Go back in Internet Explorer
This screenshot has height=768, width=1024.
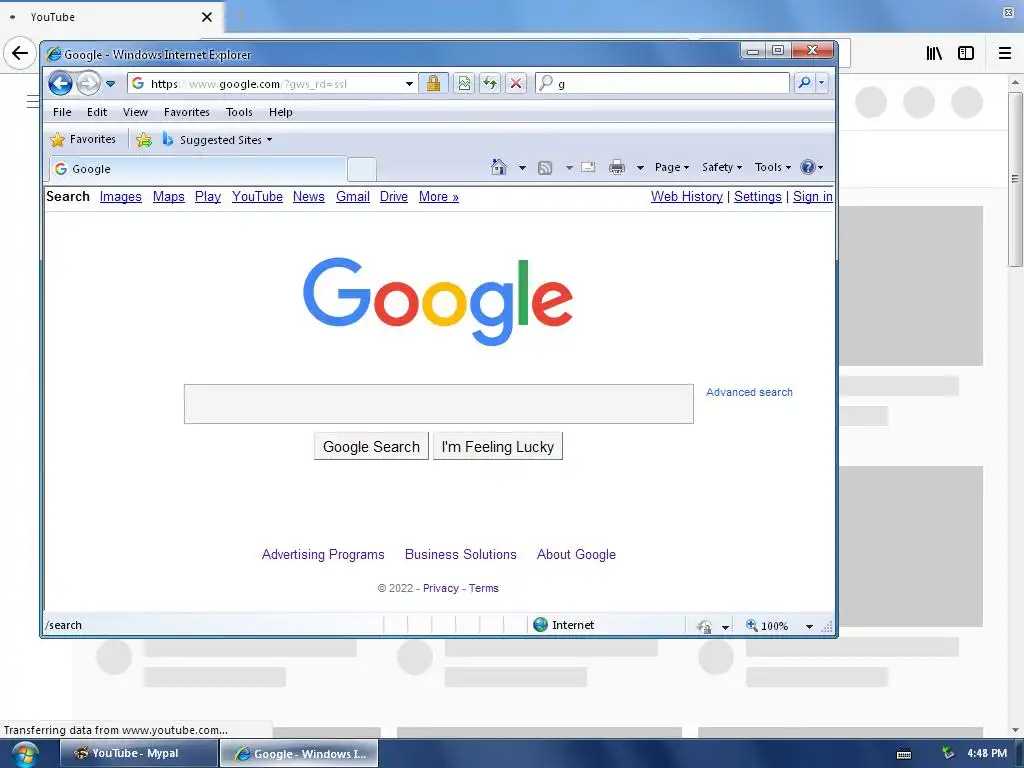61,83
